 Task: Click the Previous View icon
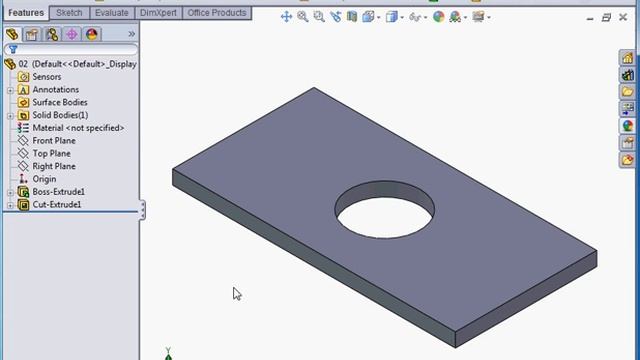pos(336,17)
